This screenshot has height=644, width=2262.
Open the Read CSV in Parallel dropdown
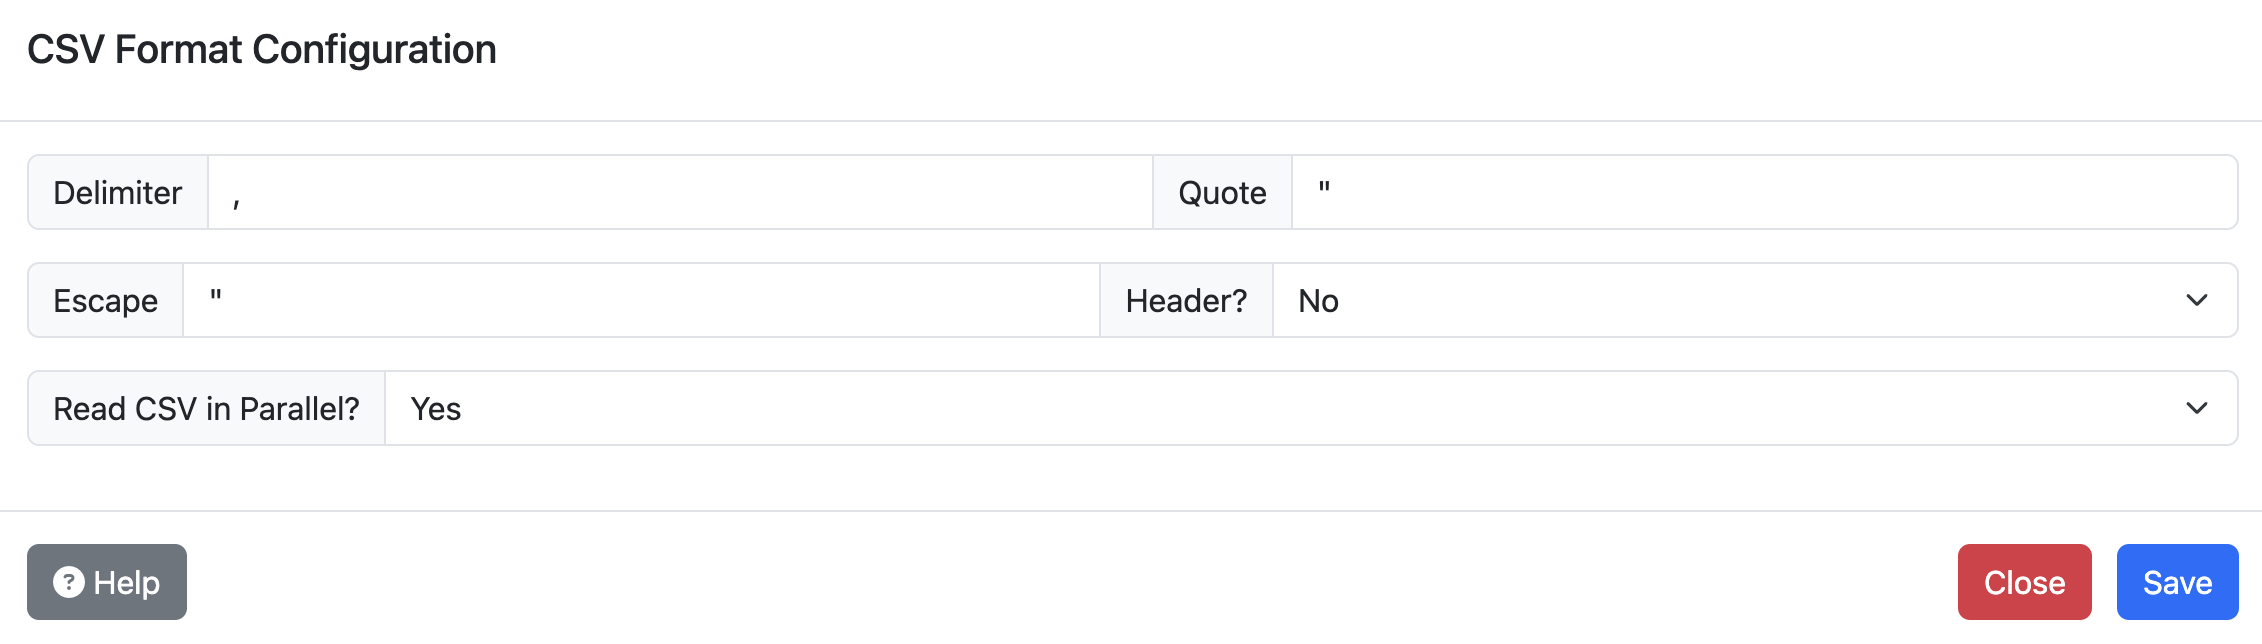pos(1310,408)
